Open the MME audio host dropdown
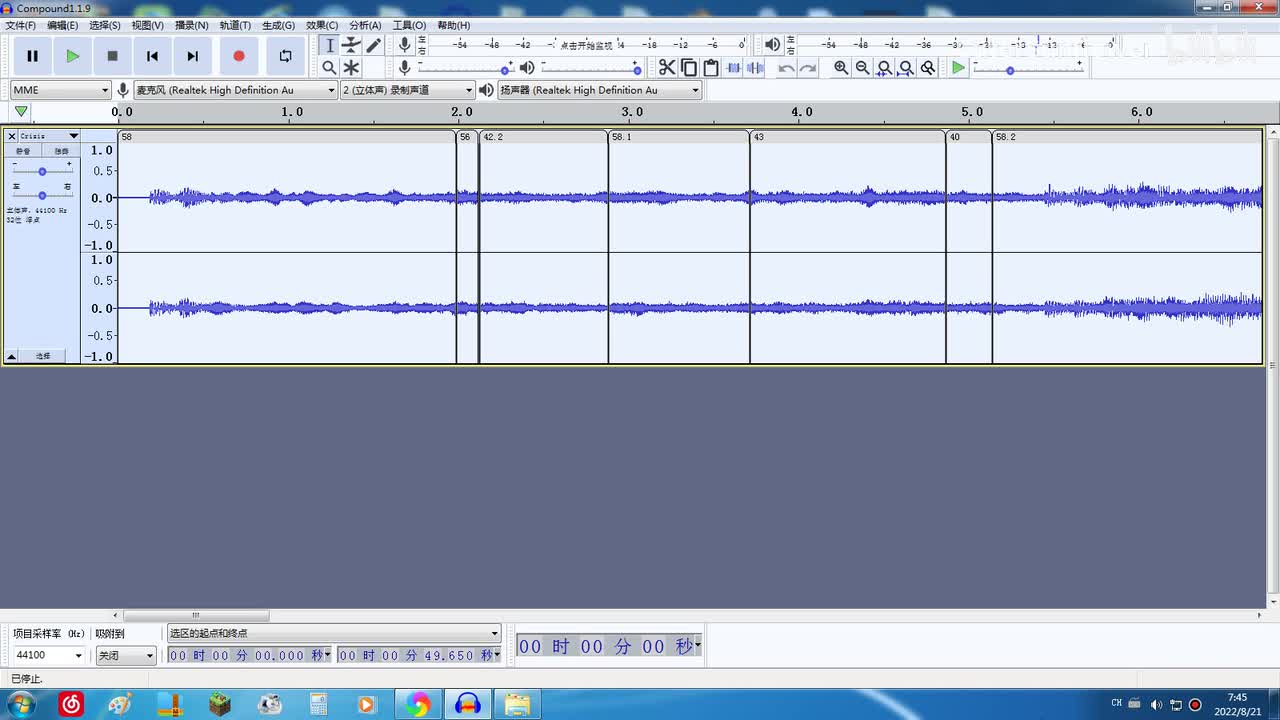 coord(60,90)
